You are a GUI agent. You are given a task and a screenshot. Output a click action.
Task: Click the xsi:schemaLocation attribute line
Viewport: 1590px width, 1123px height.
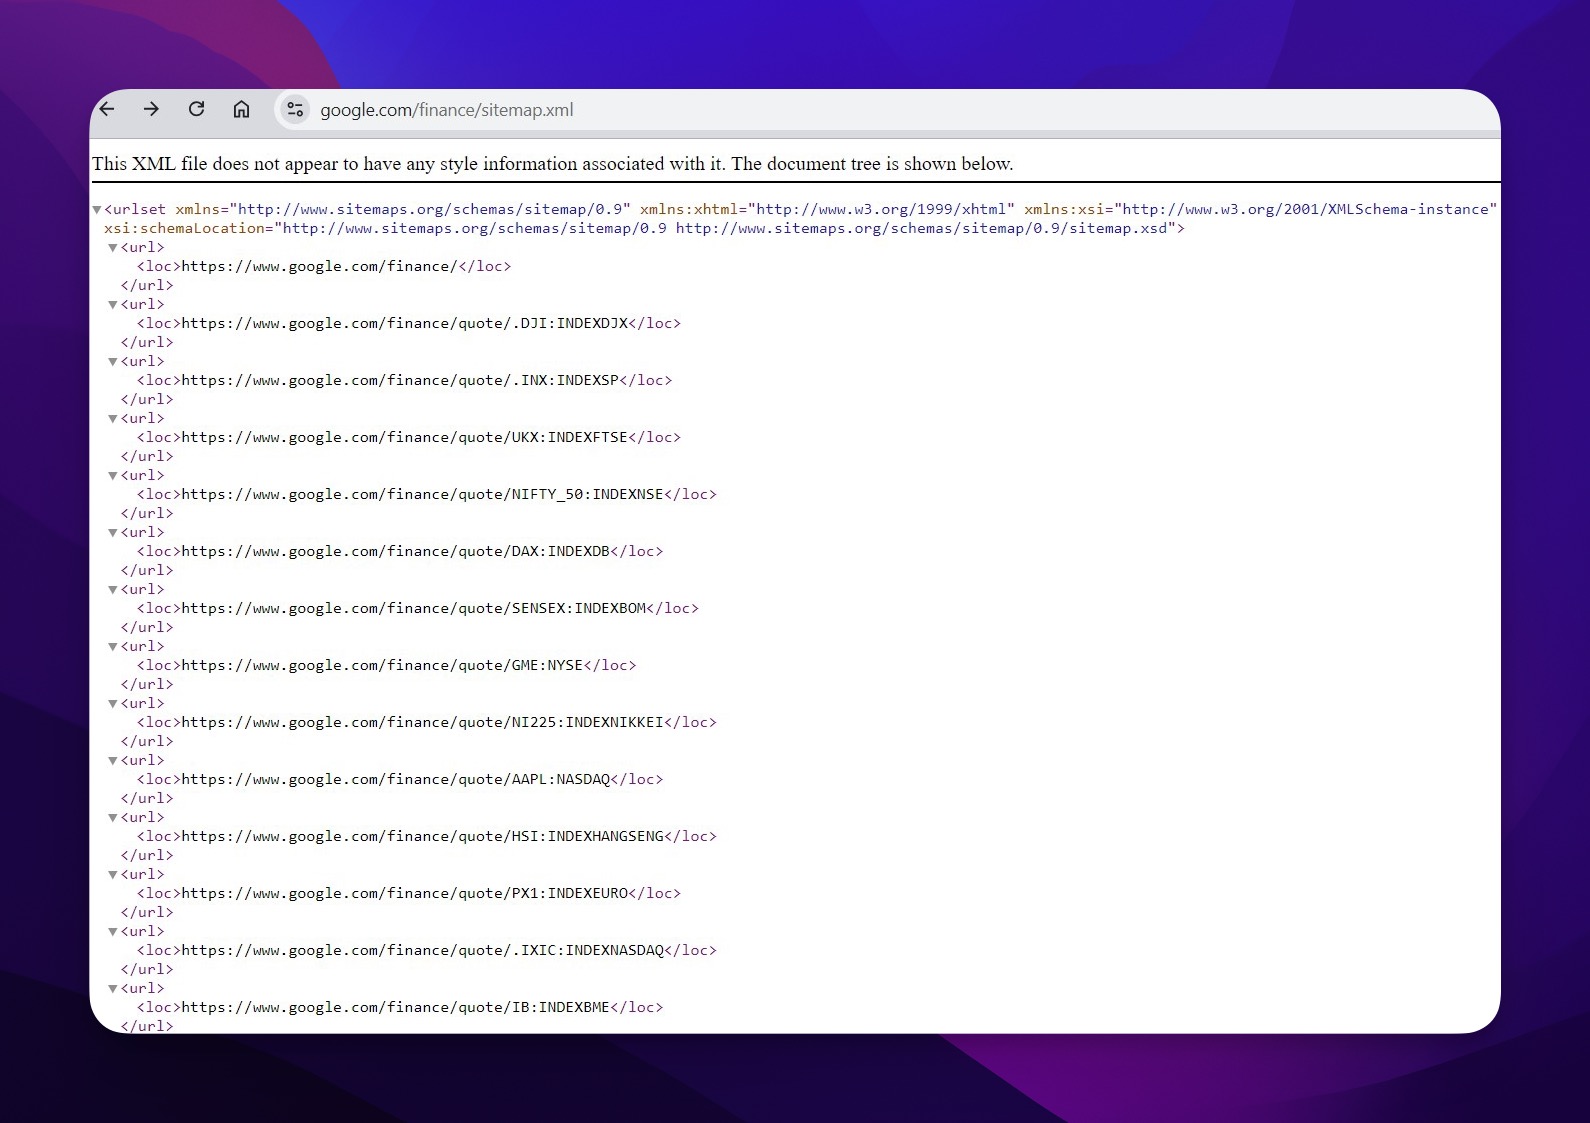pyautogui.click(x=644, y=228)
